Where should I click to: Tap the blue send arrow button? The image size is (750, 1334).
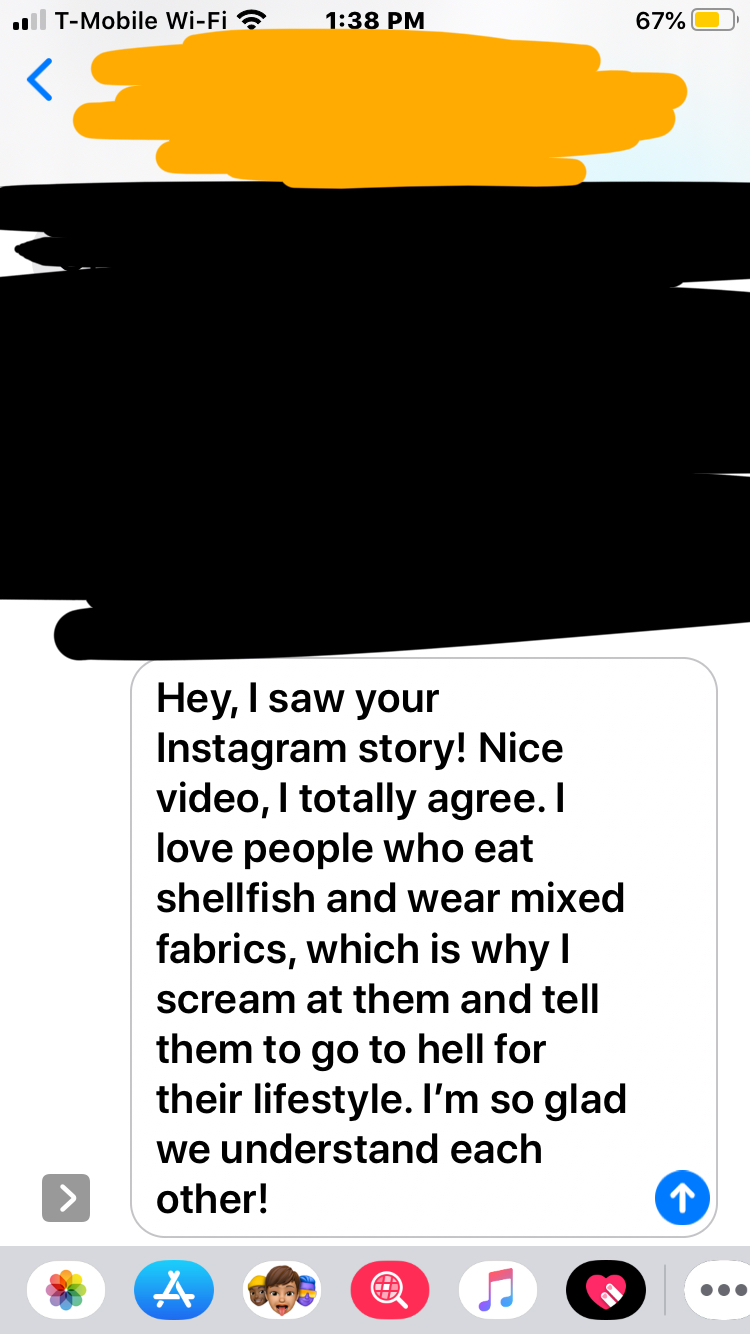[682, 1197]
